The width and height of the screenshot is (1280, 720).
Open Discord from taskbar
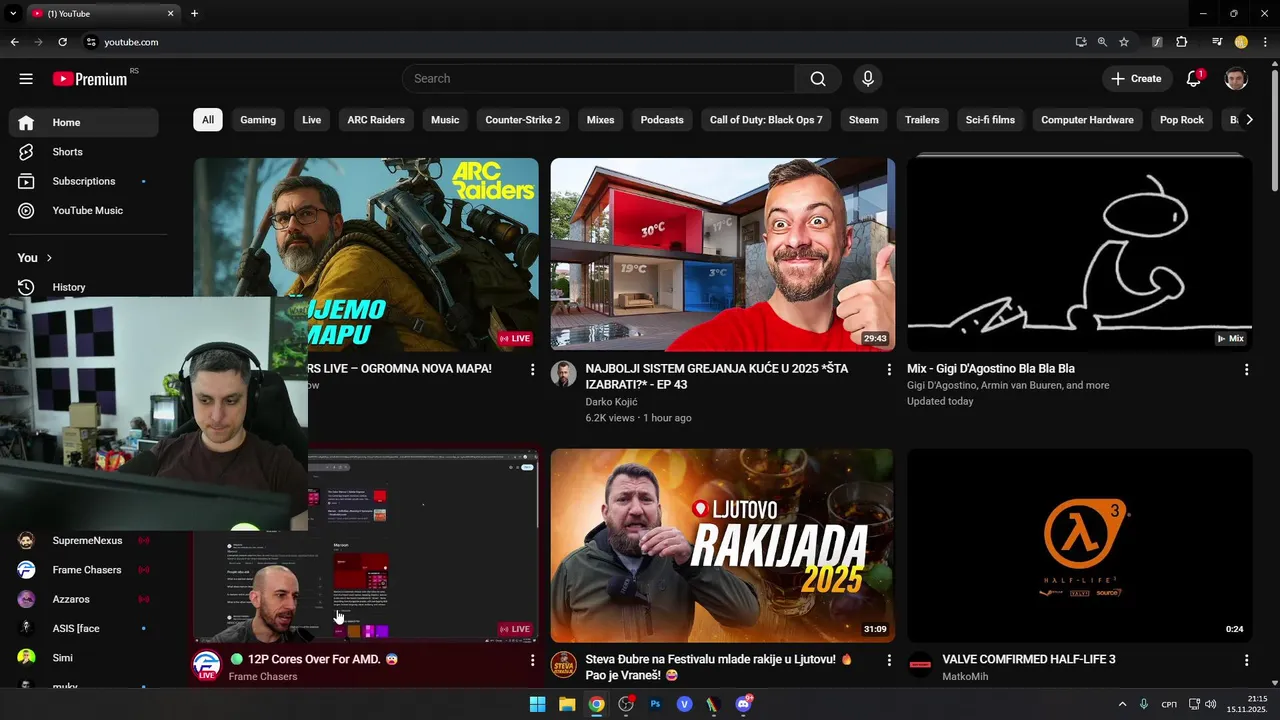[743, 704]
